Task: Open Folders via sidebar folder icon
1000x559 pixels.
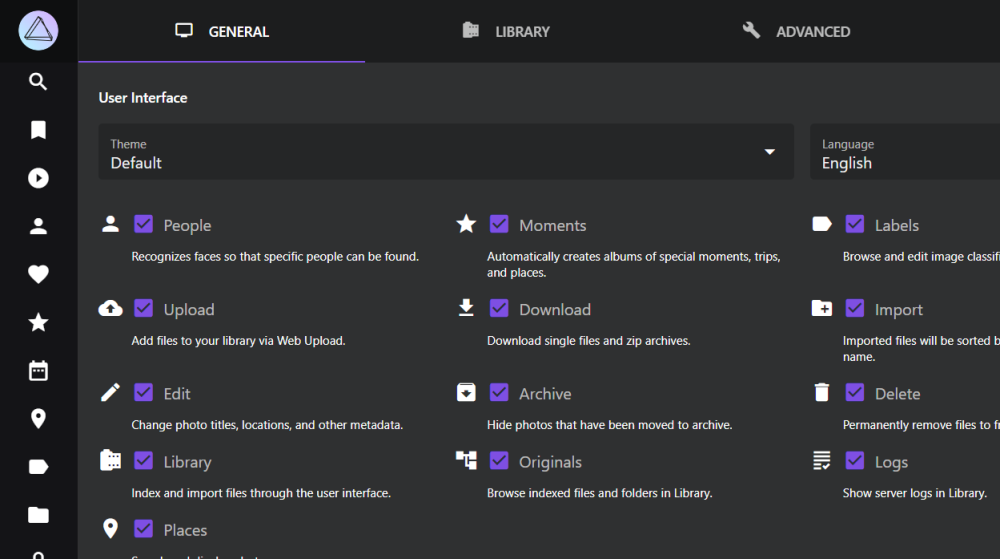Action: tap(38, 515)
